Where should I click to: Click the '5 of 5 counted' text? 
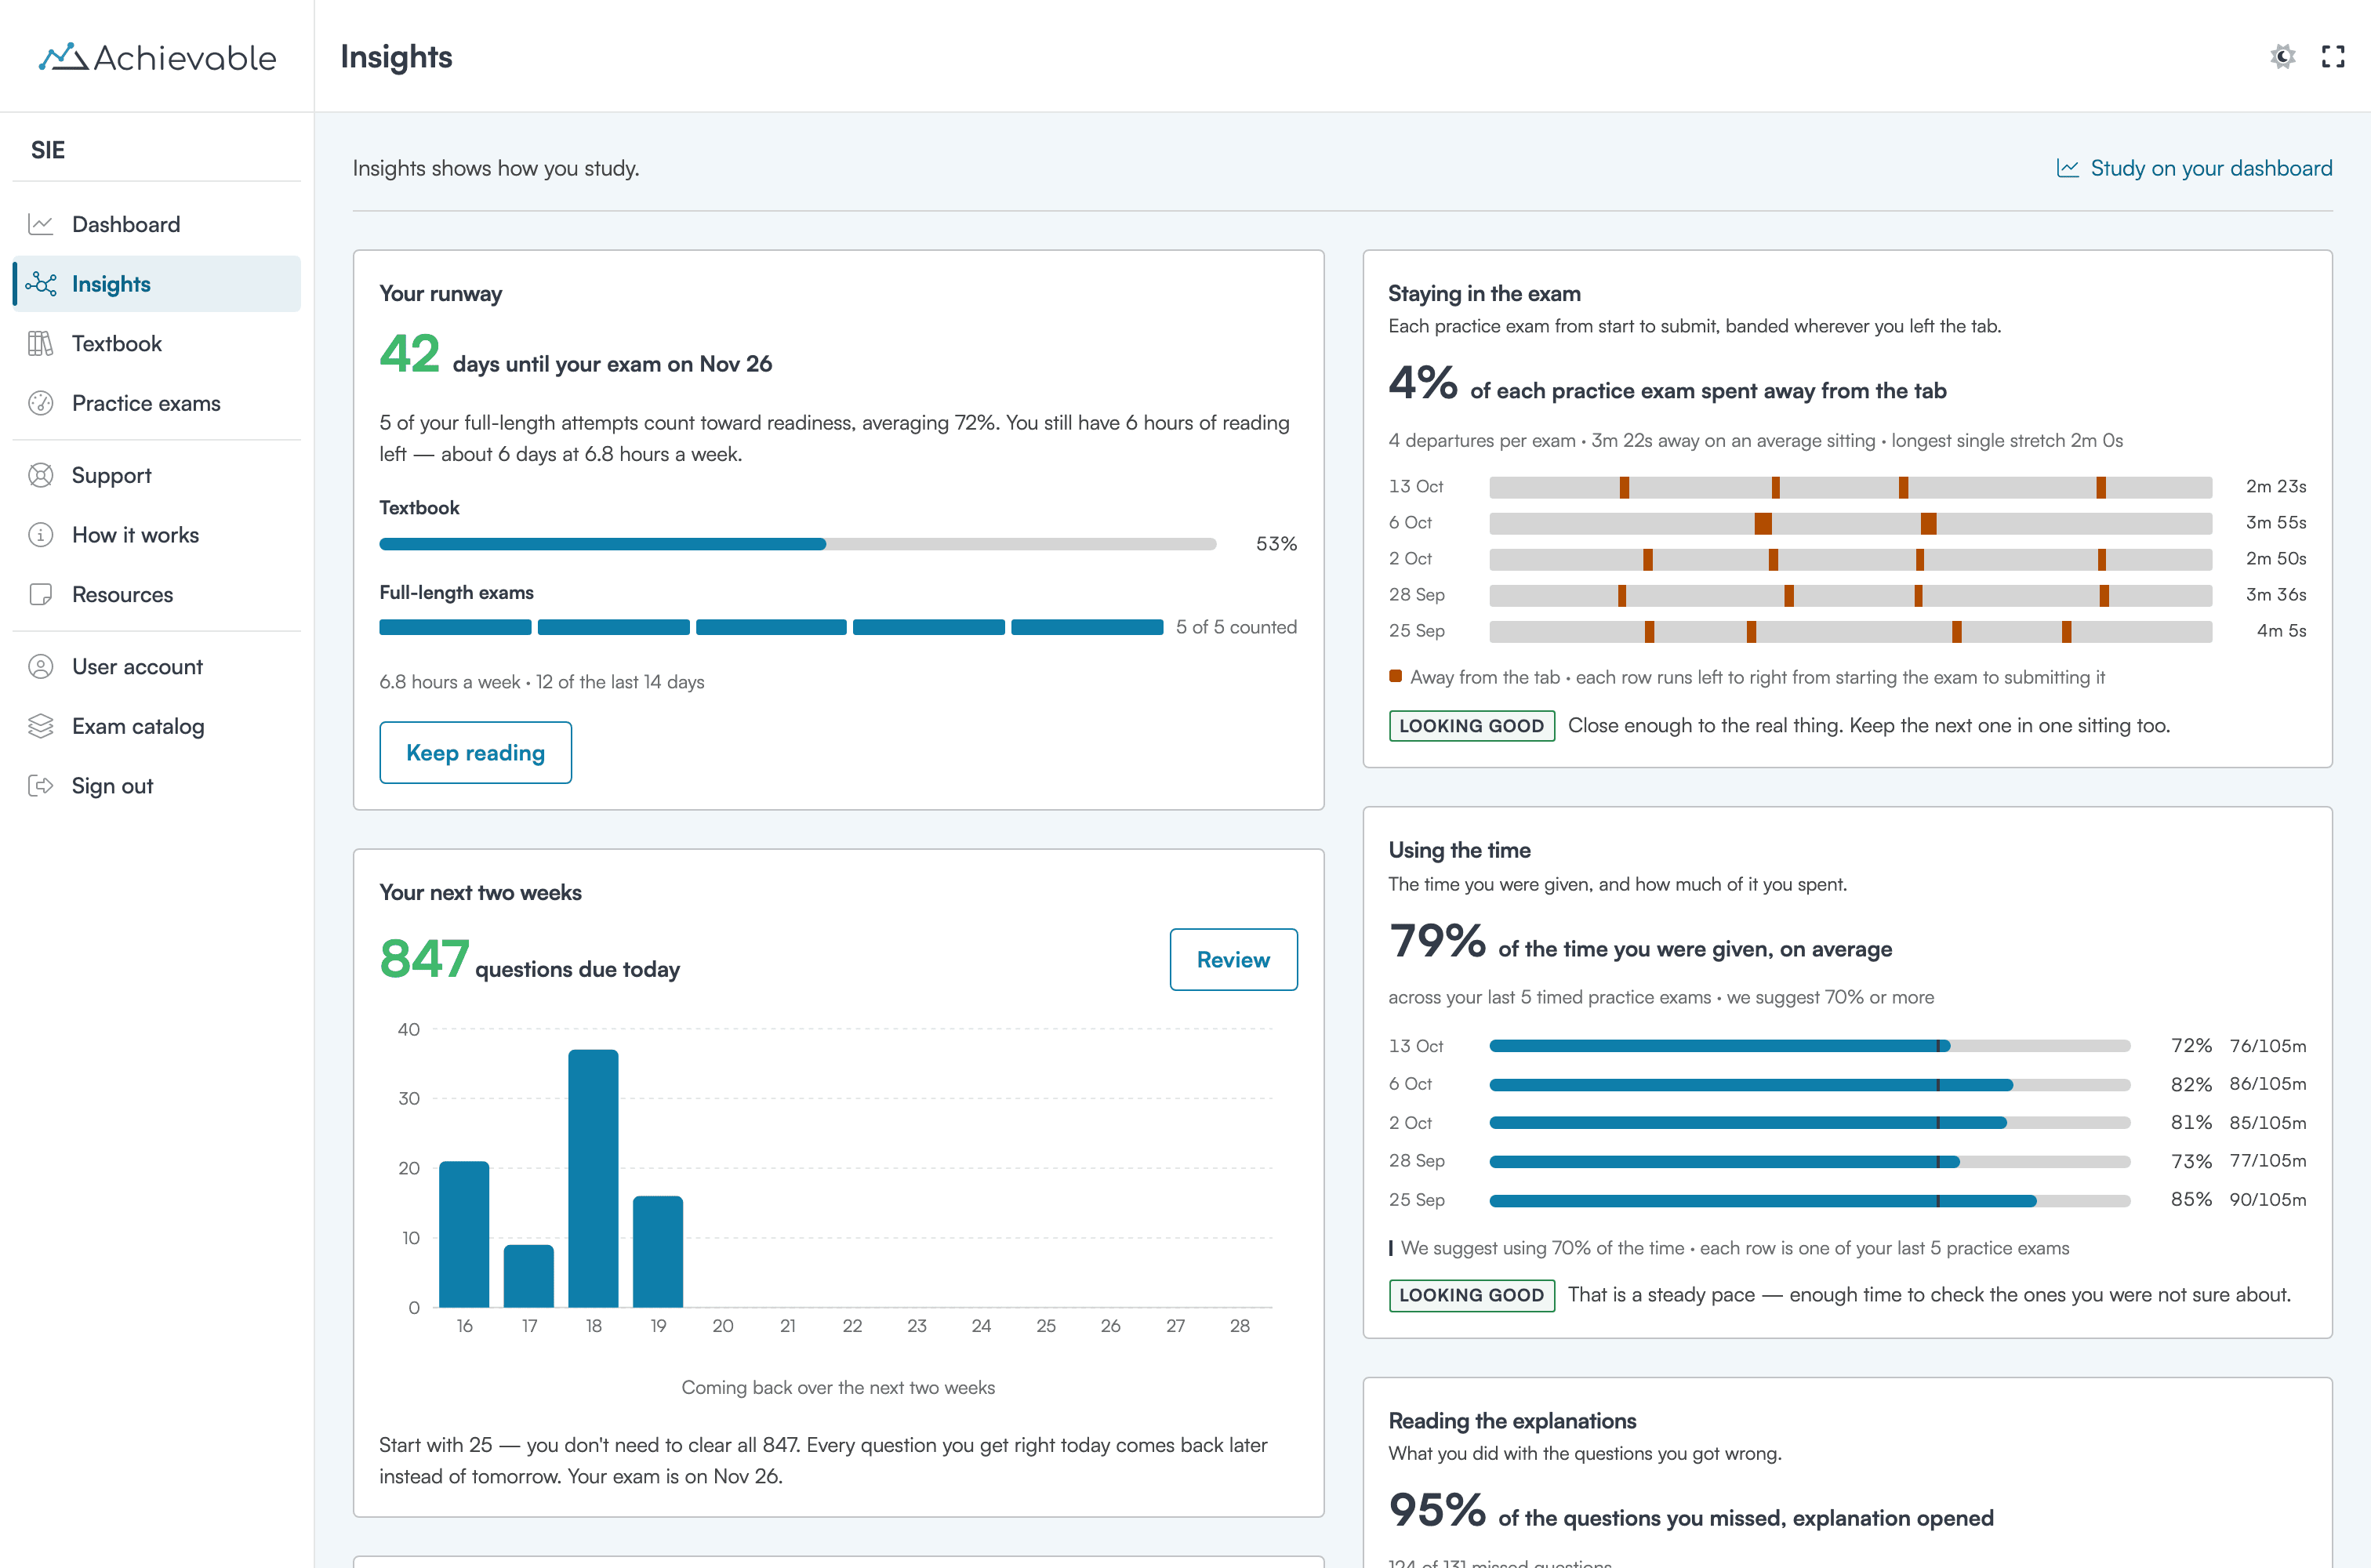1236,627
